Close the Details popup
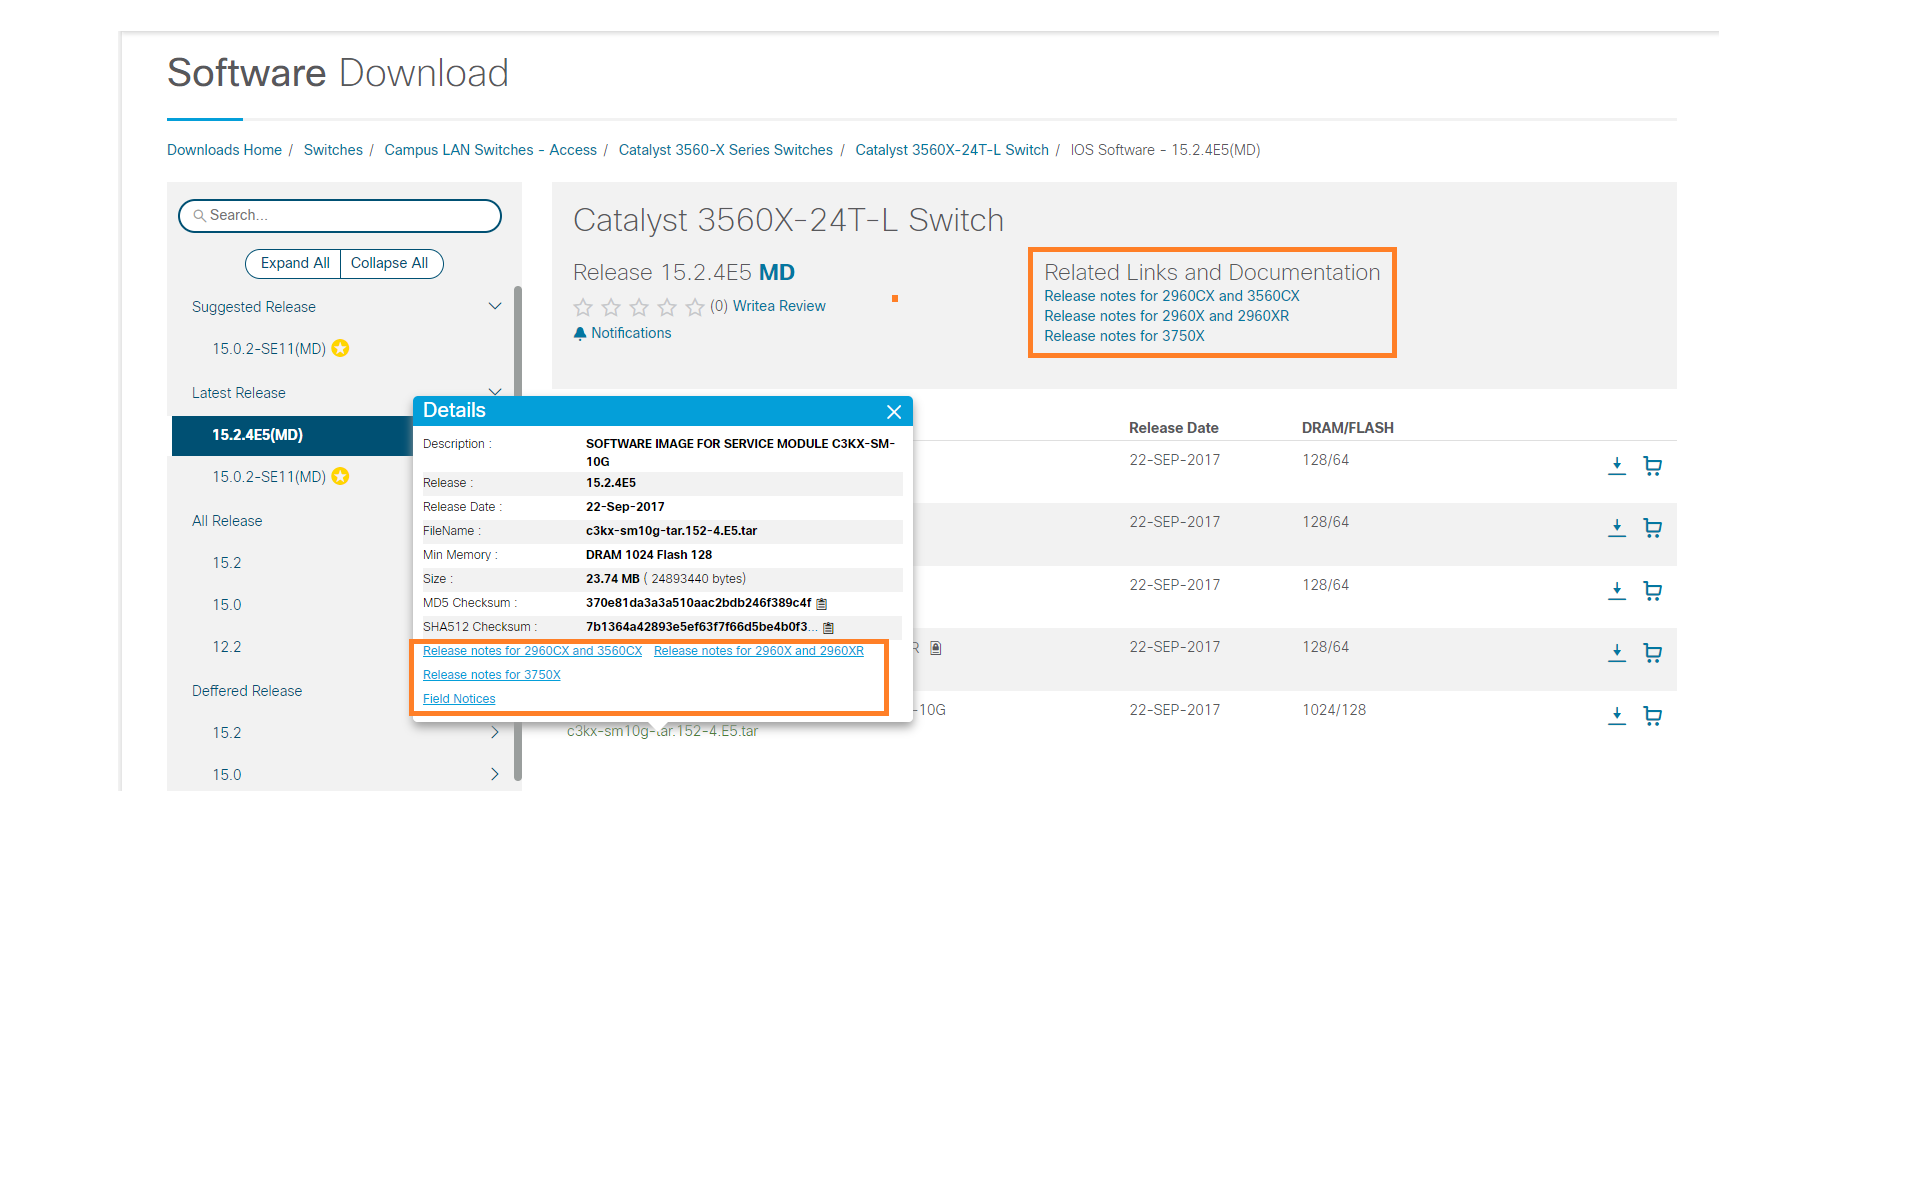This screenshot has width=1920, height=1200. point(894,412)
